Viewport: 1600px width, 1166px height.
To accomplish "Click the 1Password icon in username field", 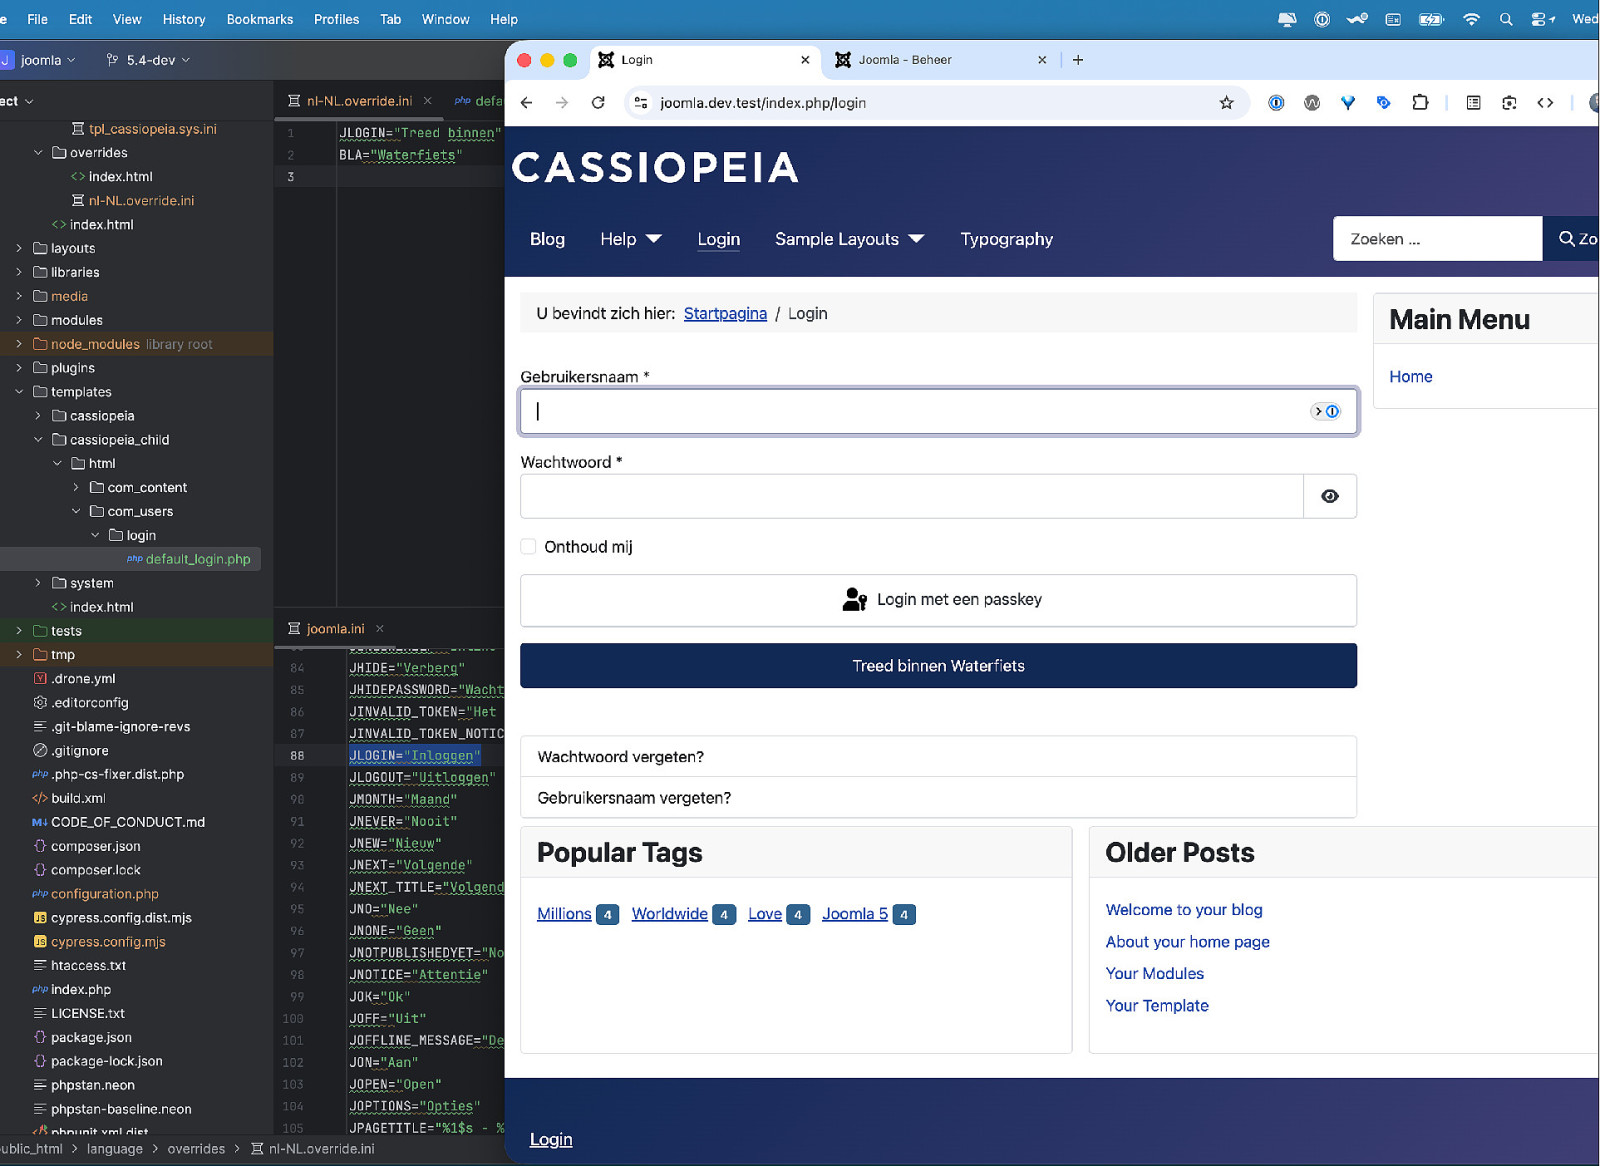I will (1327, 411).
